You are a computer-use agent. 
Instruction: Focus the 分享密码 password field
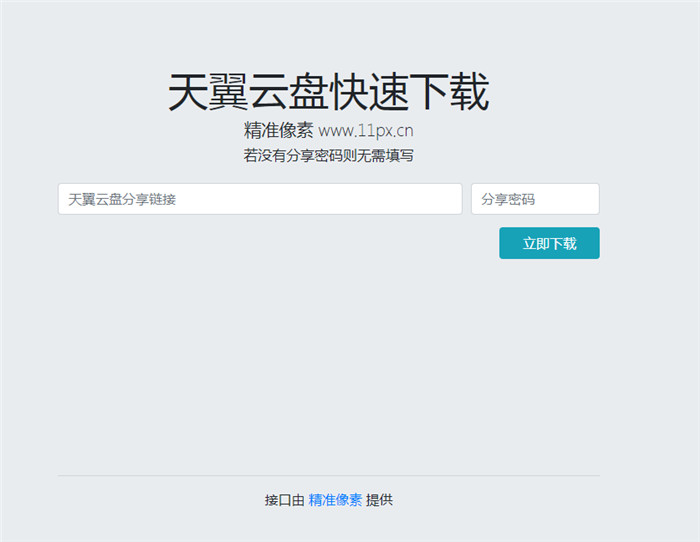point(535,199)
